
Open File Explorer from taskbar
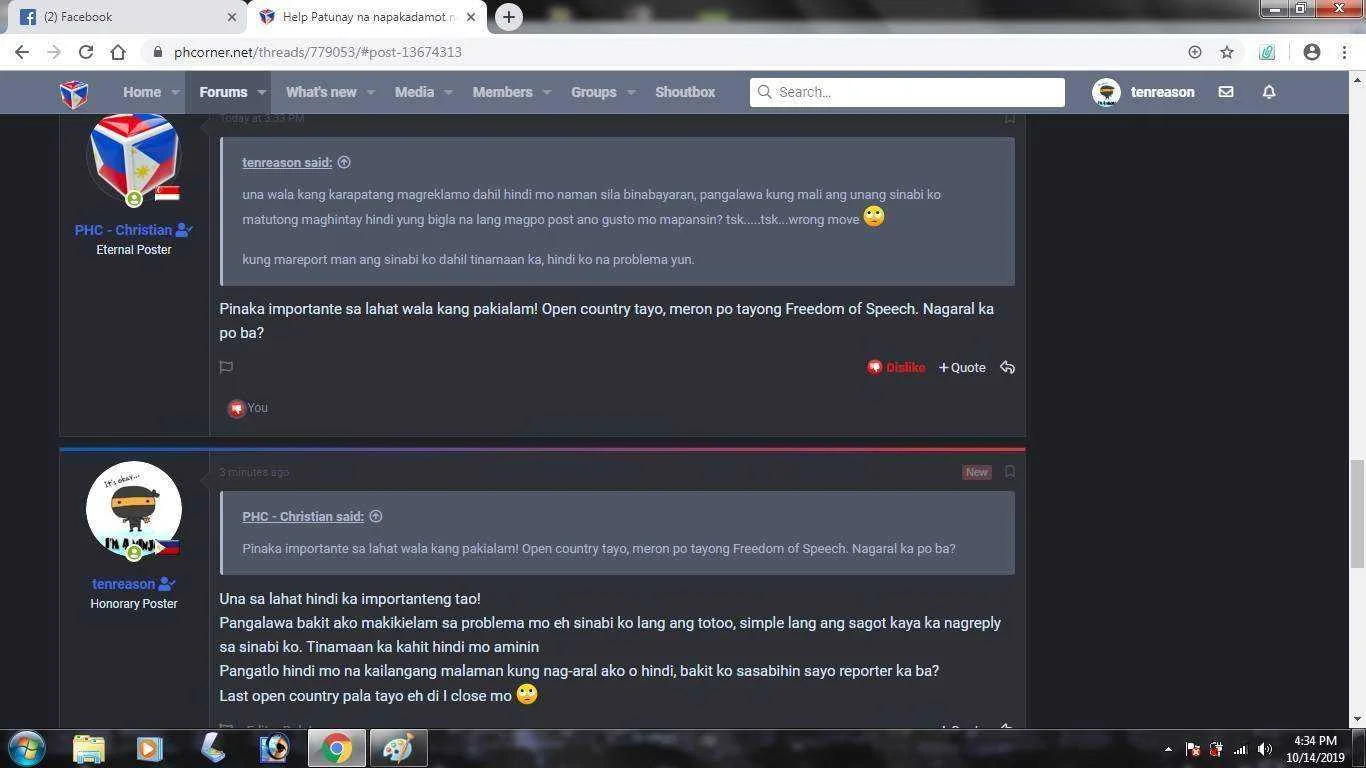point(88,748)
